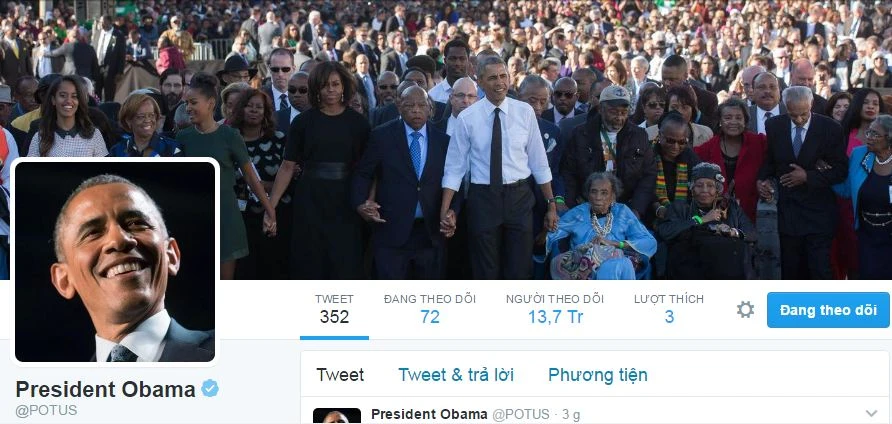Open the gear settings icon beside follow button
Screen dimensions: 892x424
pyautogui.click(x=745, y=310)
